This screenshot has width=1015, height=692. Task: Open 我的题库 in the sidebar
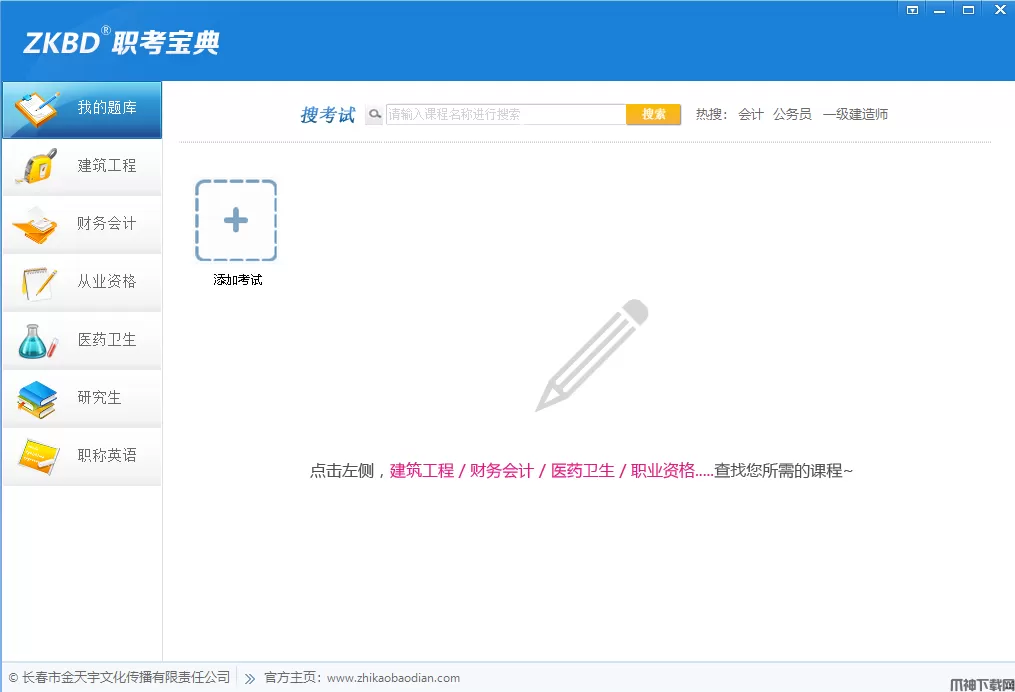pyautogui.click(x=81, y=109)
